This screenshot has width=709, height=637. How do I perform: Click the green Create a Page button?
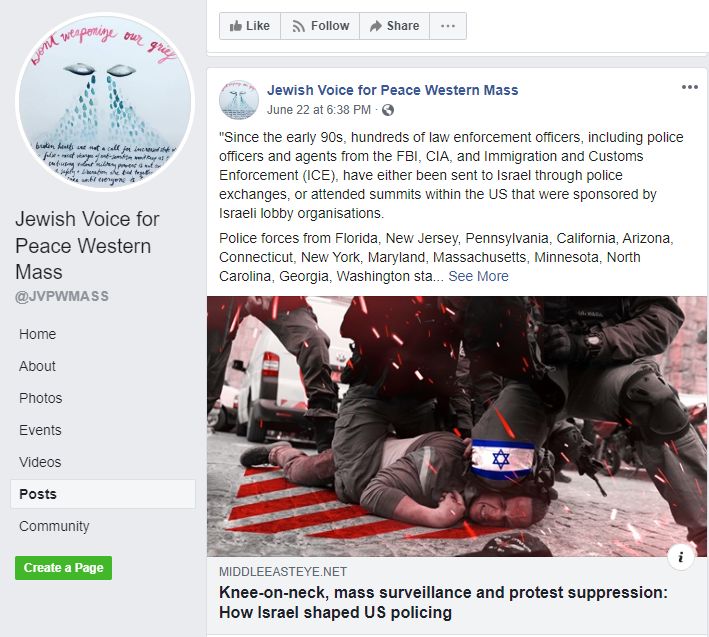63,568
